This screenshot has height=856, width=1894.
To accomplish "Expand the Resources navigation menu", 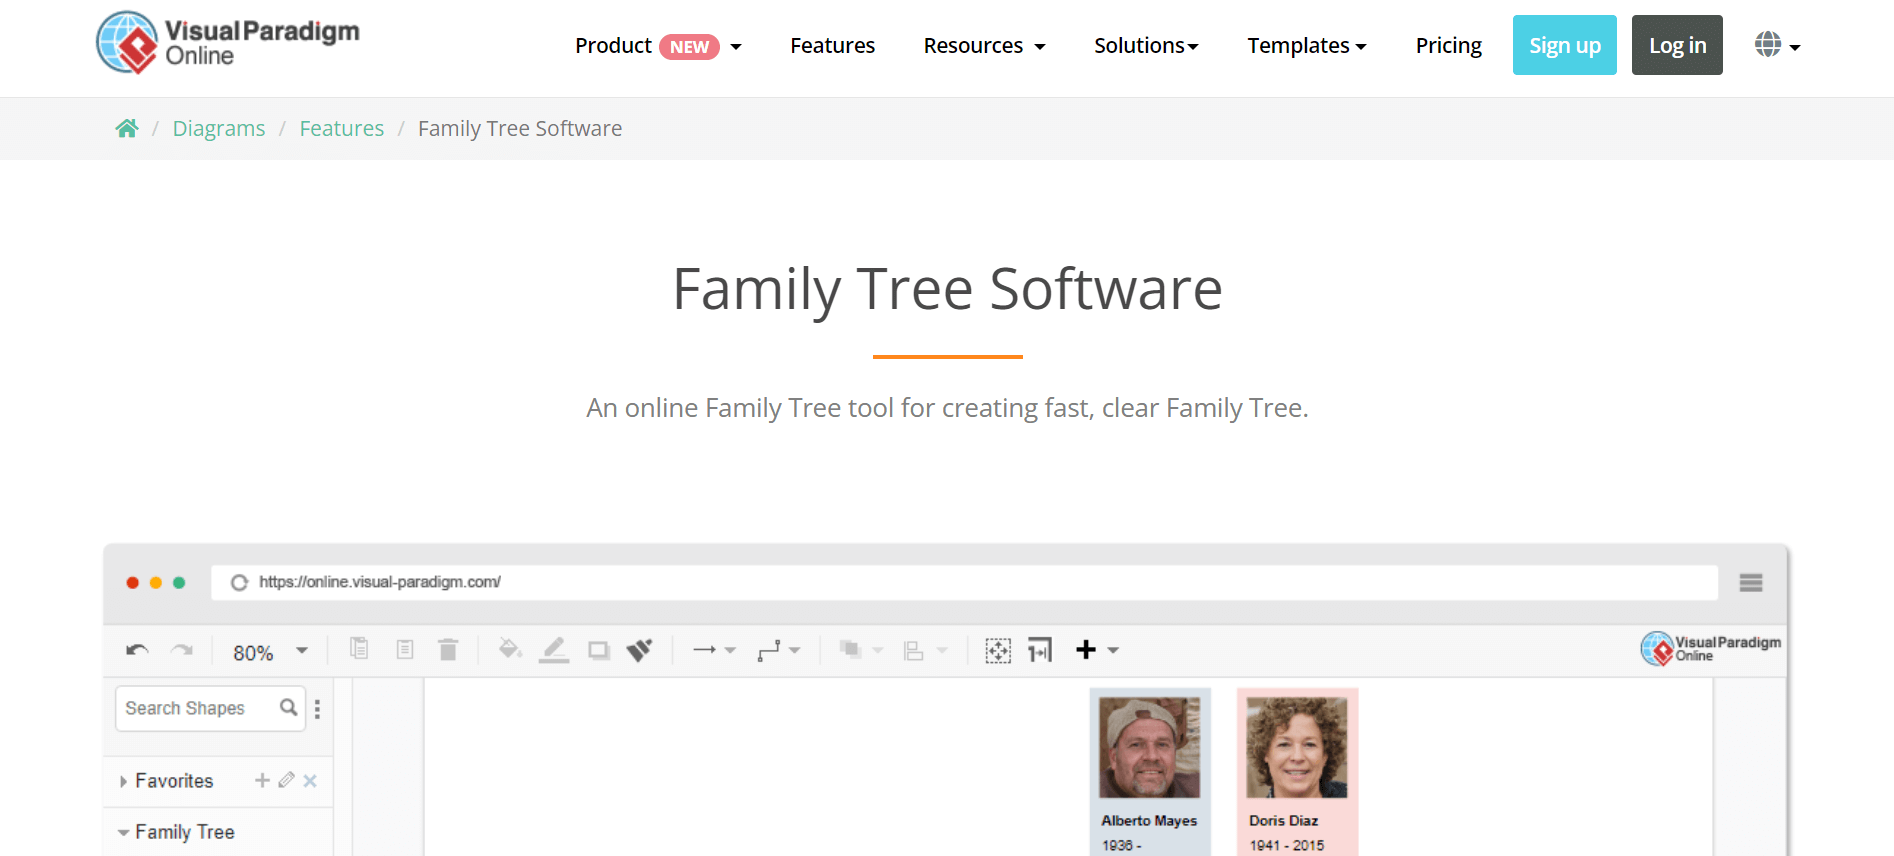I will [984, 46].
